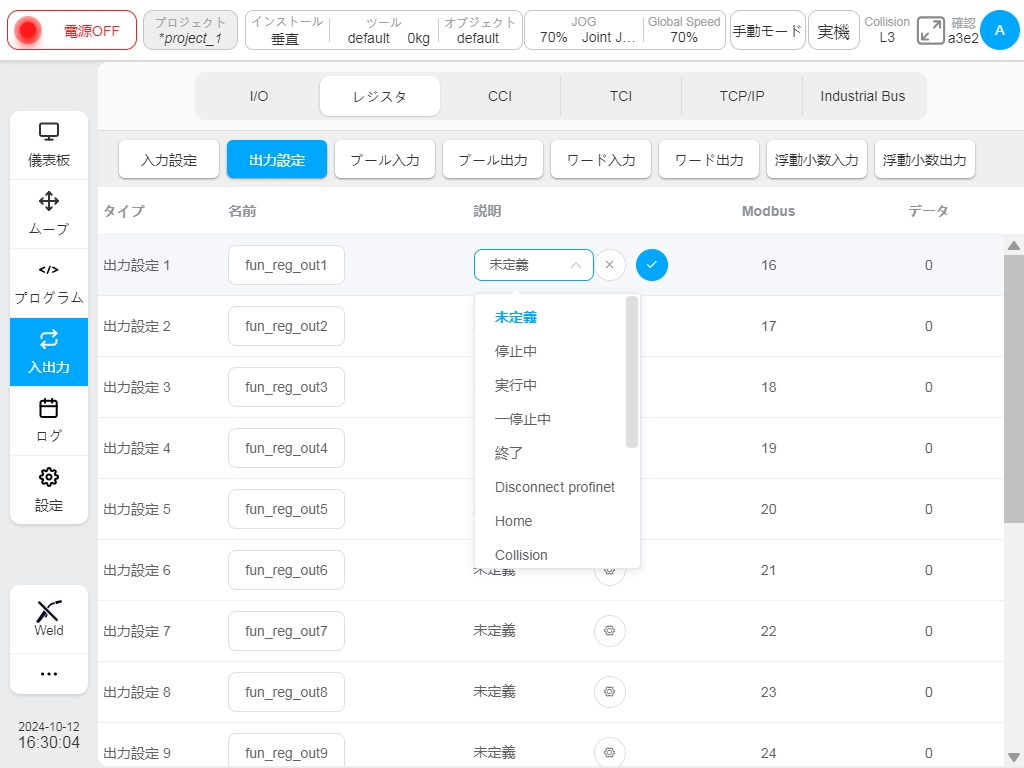Click the red power OFF indicator

[x=27, y=31]
